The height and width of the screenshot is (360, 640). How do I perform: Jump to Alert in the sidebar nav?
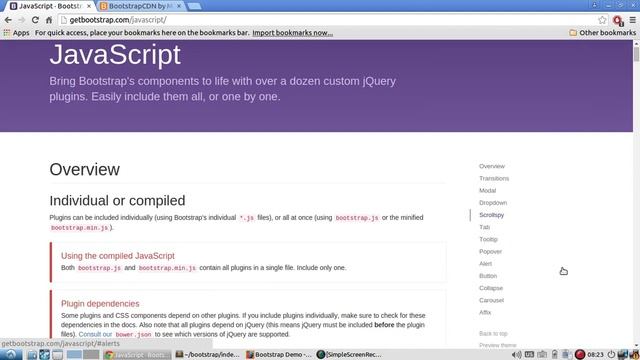(485, 264)
